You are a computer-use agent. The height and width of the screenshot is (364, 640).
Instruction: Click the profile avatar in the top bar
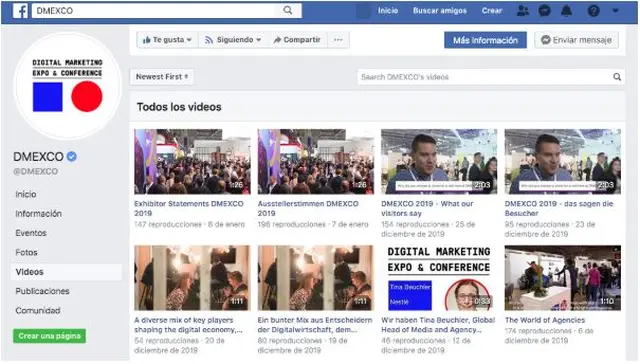click(363, 11)
